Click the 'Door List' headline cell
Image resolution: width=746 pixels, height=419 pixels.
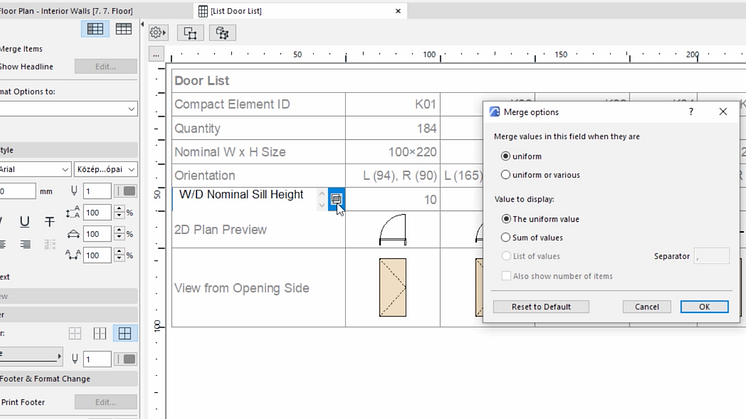click(x=459, y=80)
